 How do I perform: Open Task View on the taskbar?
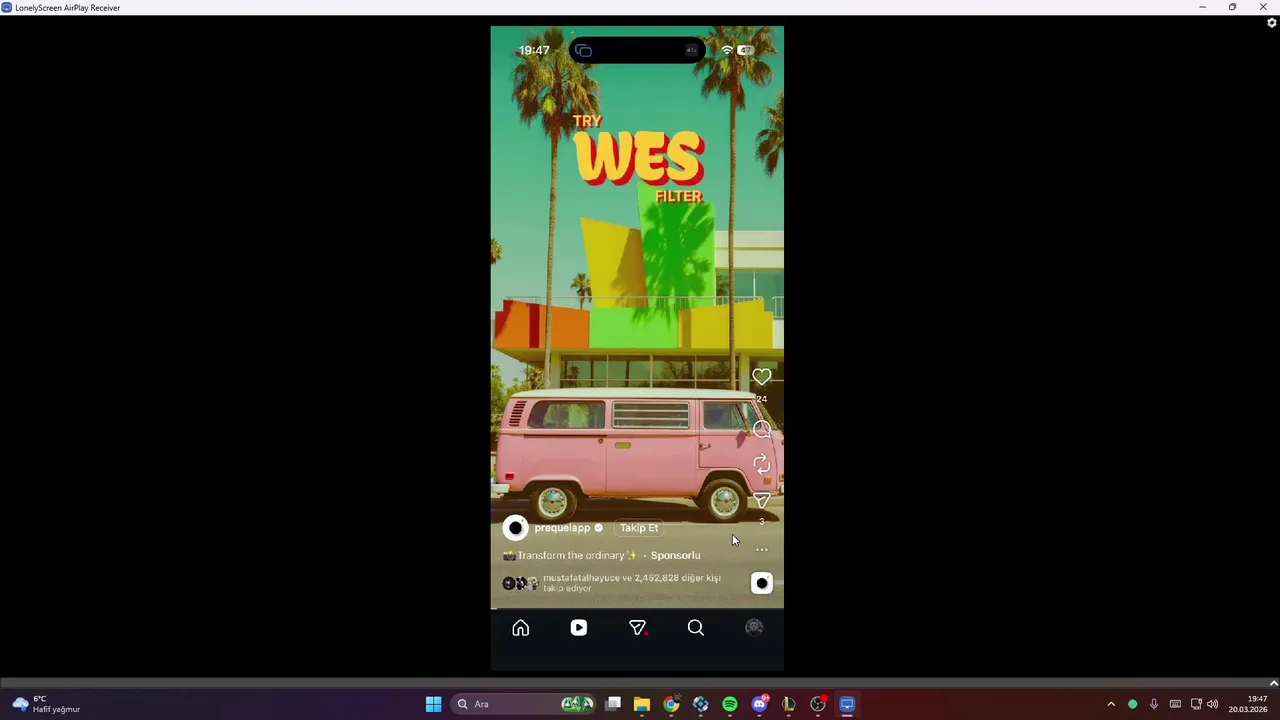tap(613, 704)
